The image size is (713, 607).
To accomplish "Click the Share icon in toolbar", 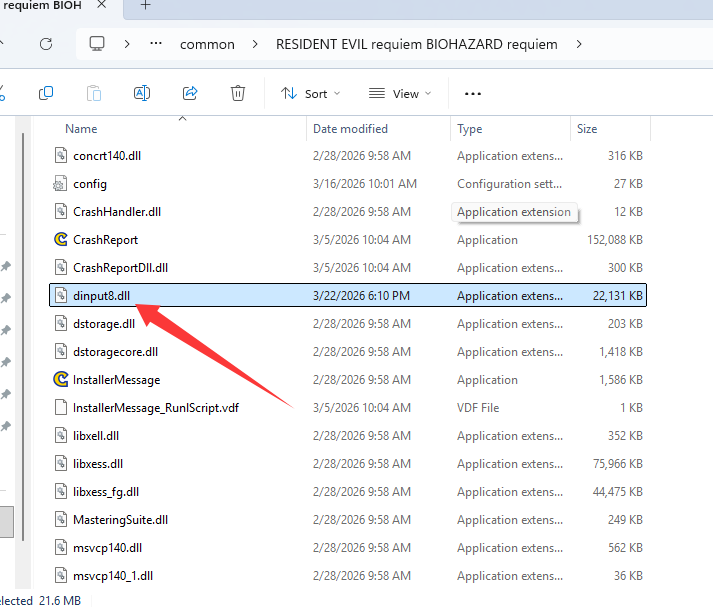I will click(190, 93).
